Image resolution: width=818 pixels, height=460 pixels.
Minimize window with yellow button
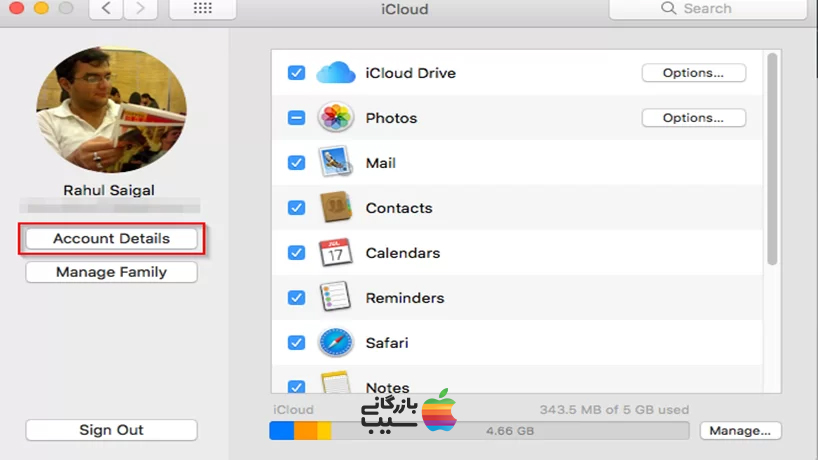coord(41,7)
